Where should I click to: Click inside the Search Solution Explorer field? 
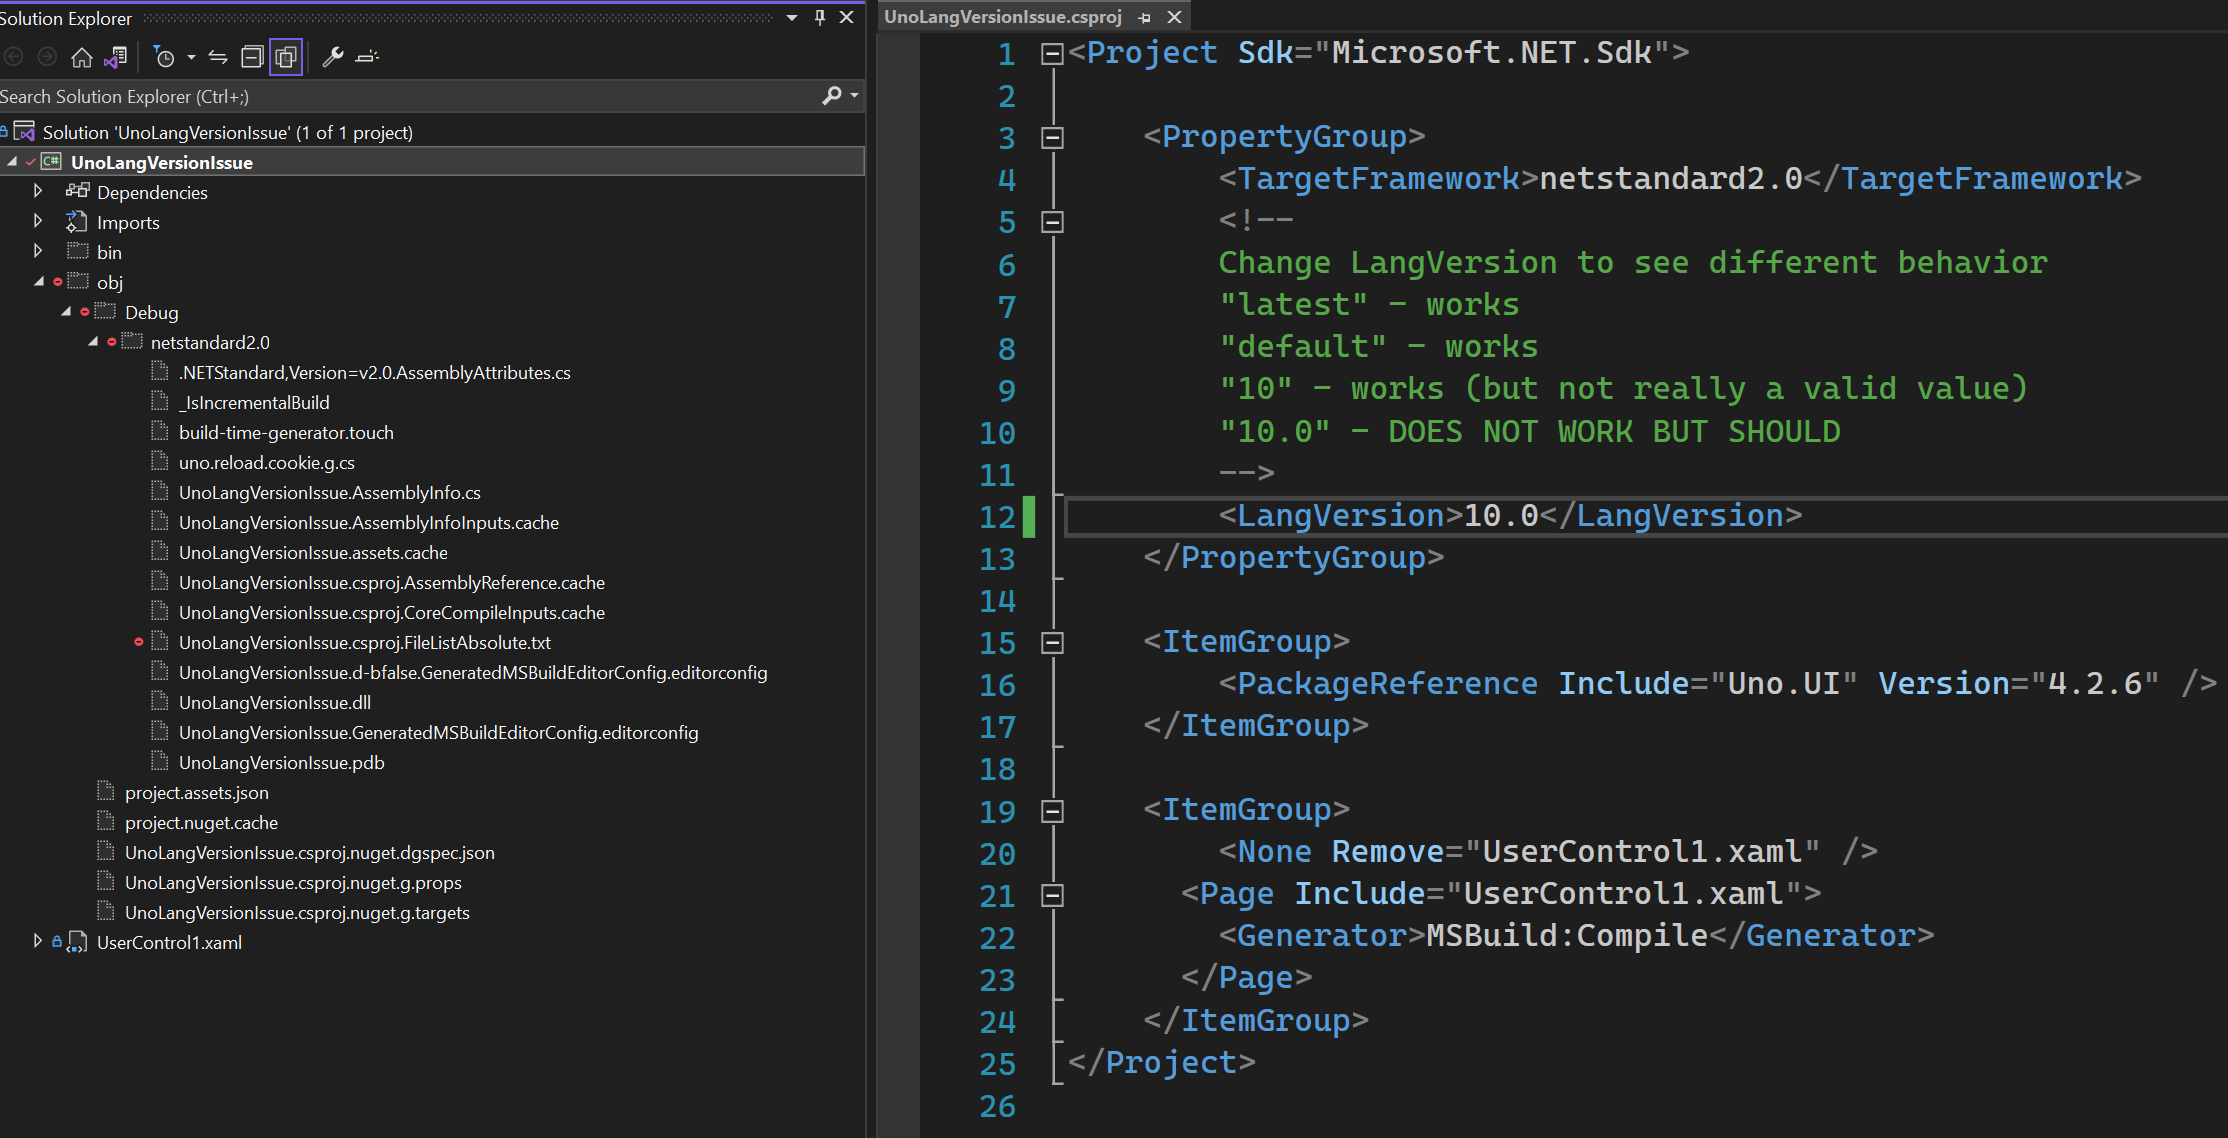point(400,96)
